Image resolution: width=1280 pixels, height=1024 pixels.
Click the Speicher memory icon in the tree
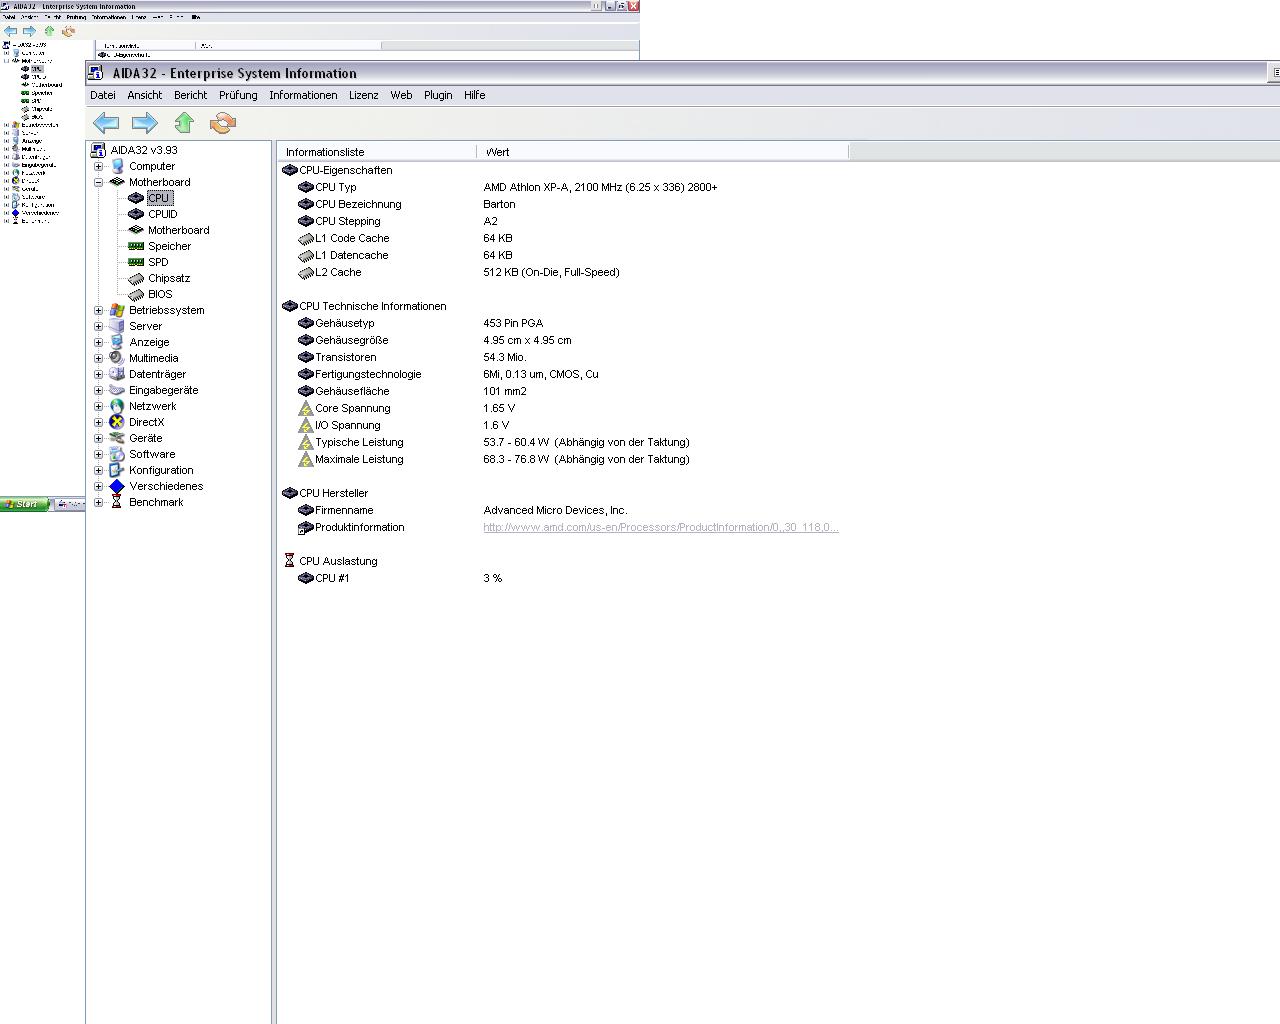point(136,246)
